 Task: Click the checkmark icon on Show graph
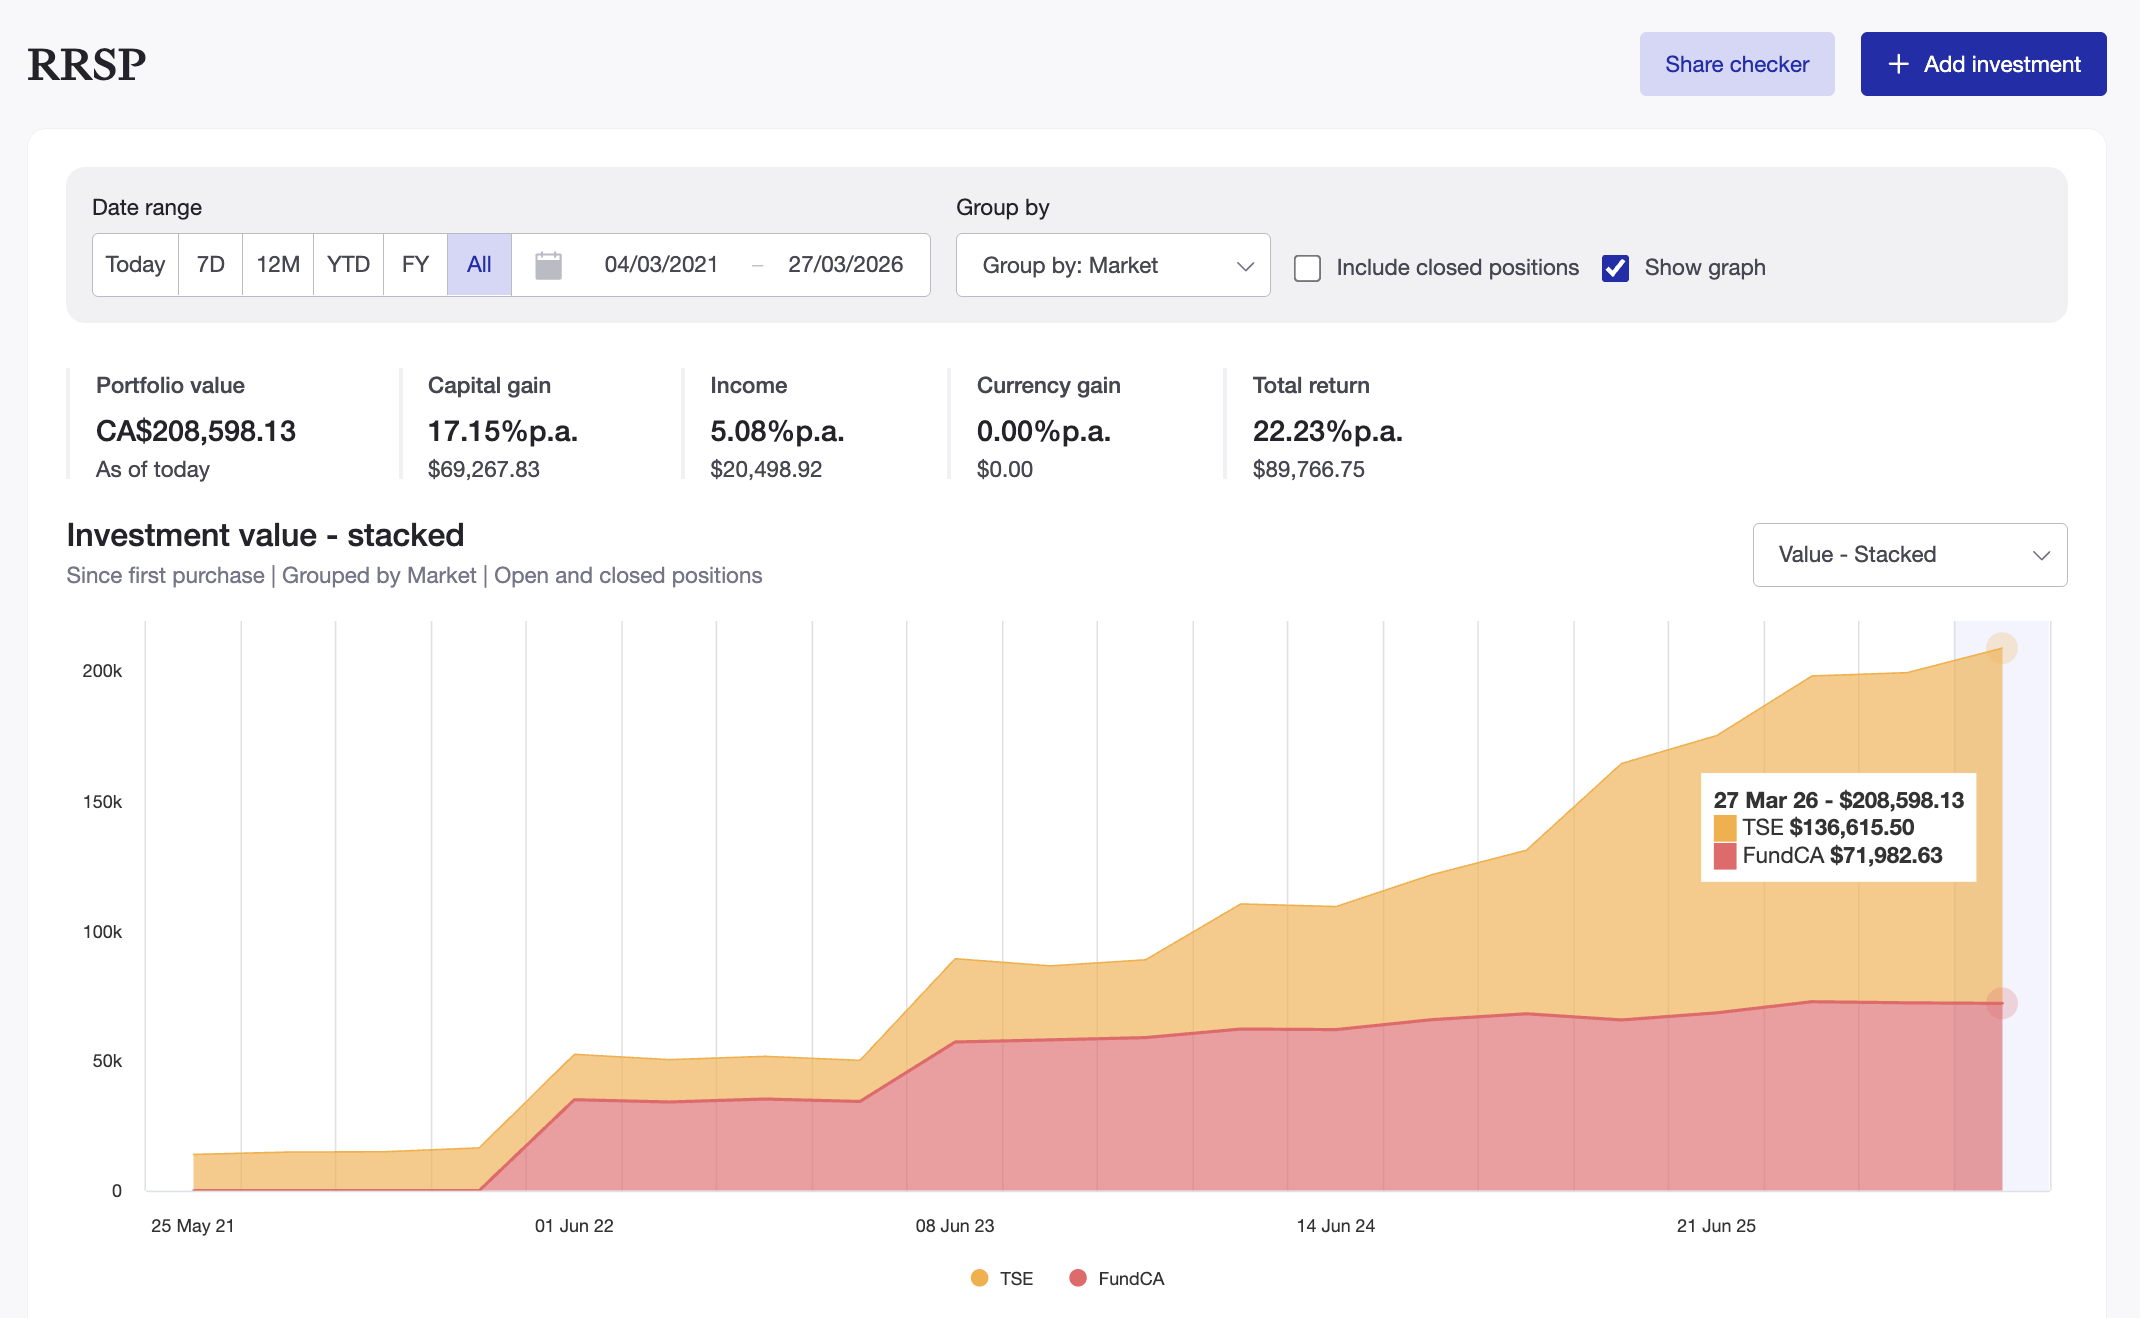coord(1615,267)
